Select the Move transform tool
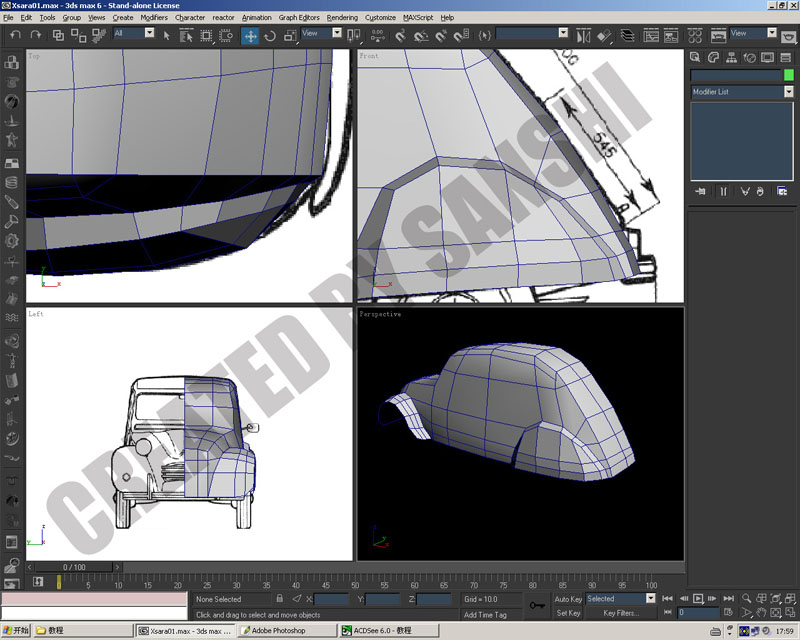 250,36
